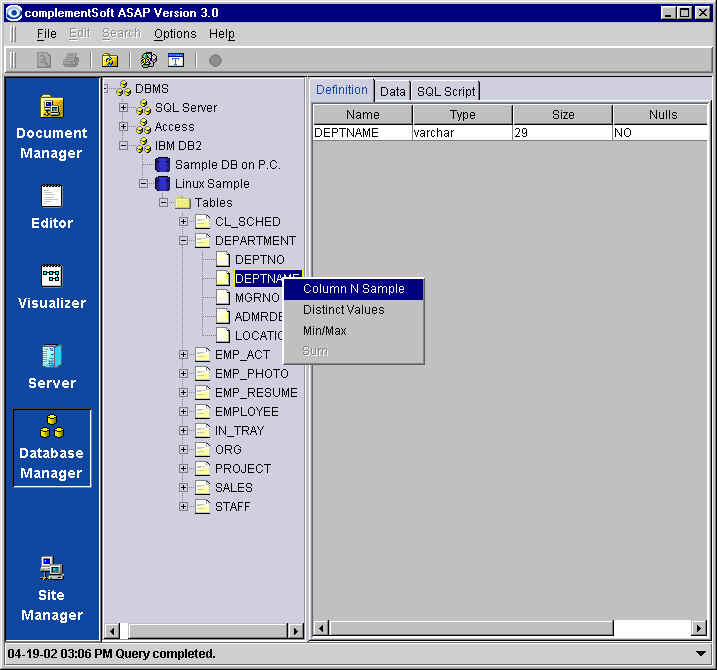Image resolution: width=717 pixels, height=670 pixels.
Task: Click the Type column header
Action: pos(462,114)
